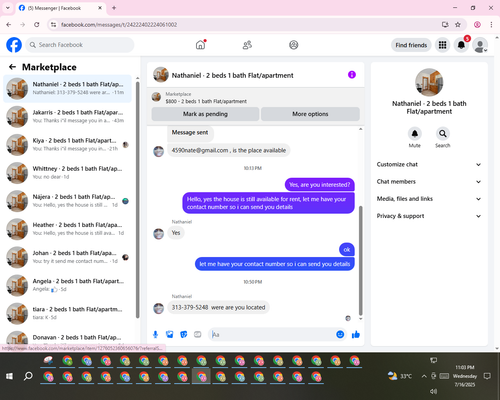Open a new browser tab

coord(114,8)
